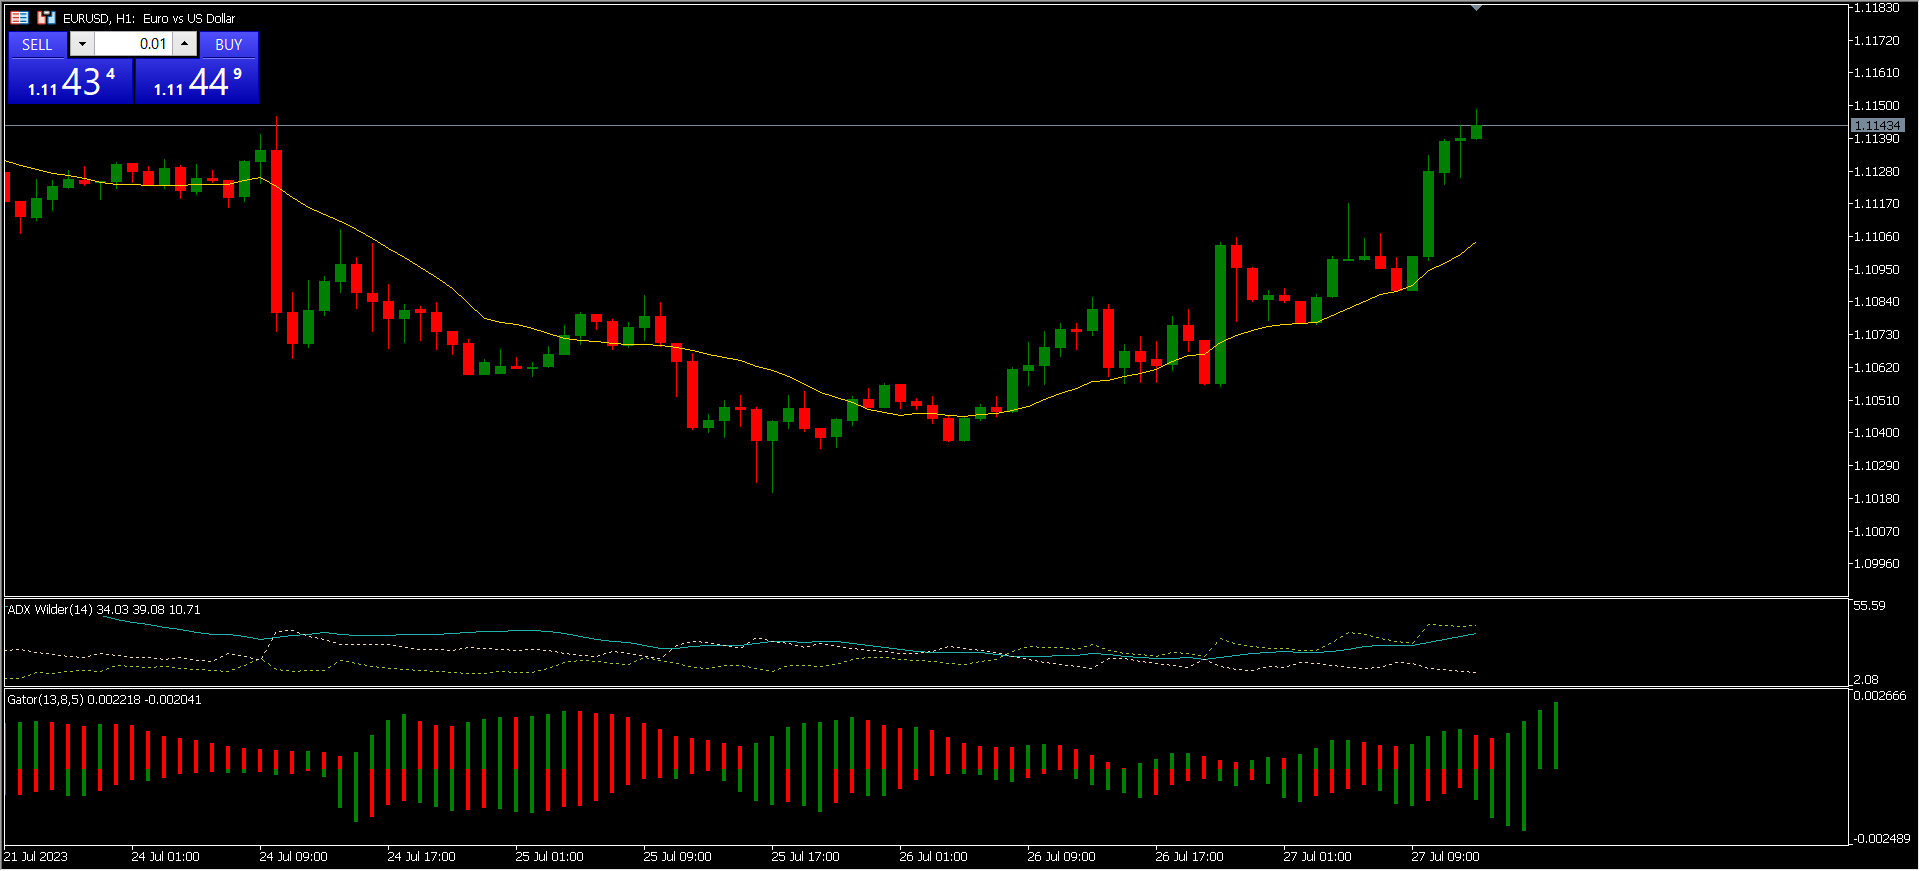This screenshot has height=871, width=1920.
Task: Click the SELL button
Action: tap(37, 45)
